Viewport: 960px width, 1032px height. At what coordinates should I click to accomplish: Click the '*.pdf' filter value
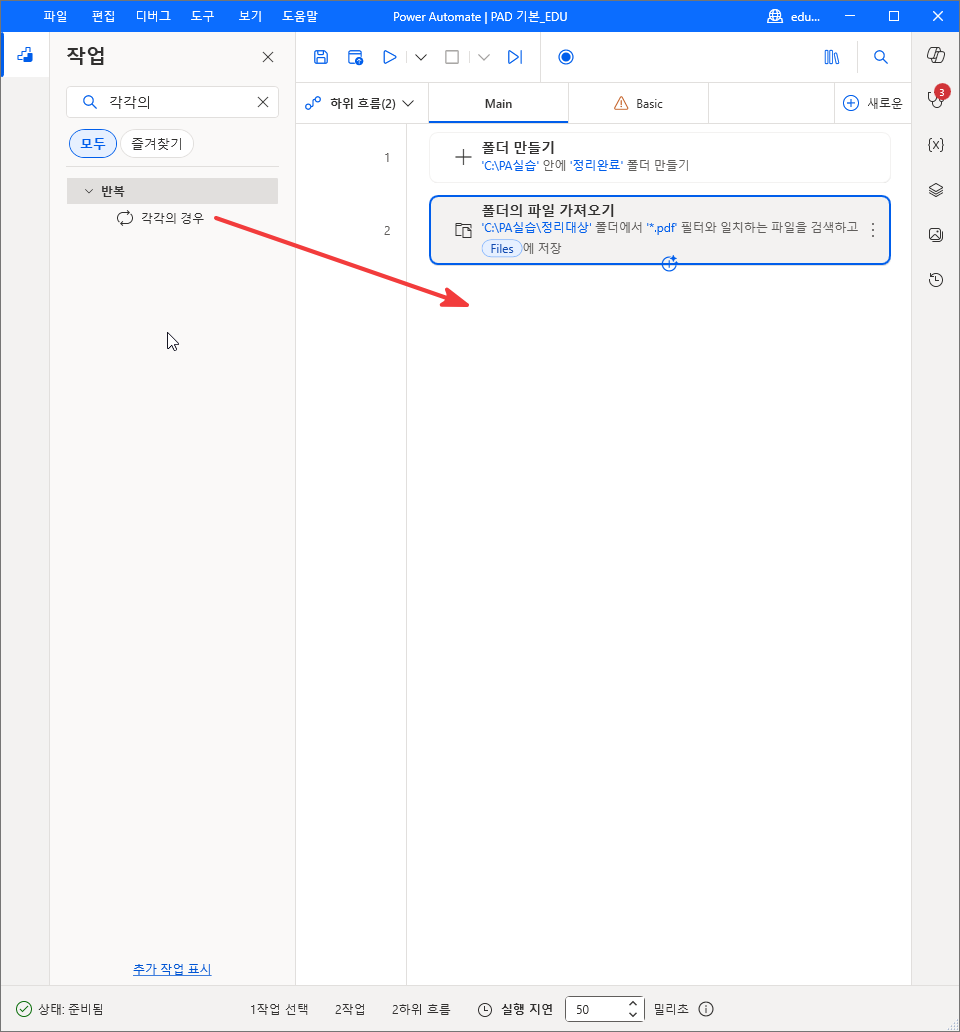pyautogui.click(x=661, y=227)
